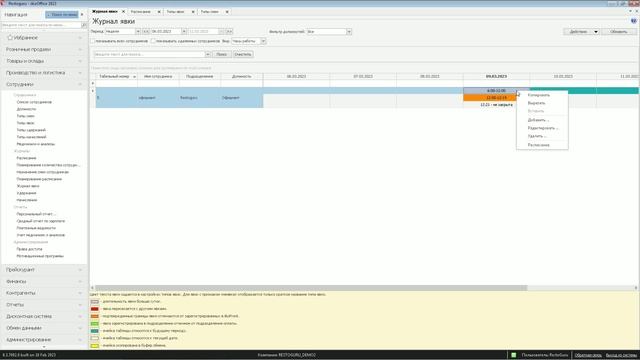The image size is (640, 360).
Task: Expand the Обмен данными section
Action: point(44,328)
